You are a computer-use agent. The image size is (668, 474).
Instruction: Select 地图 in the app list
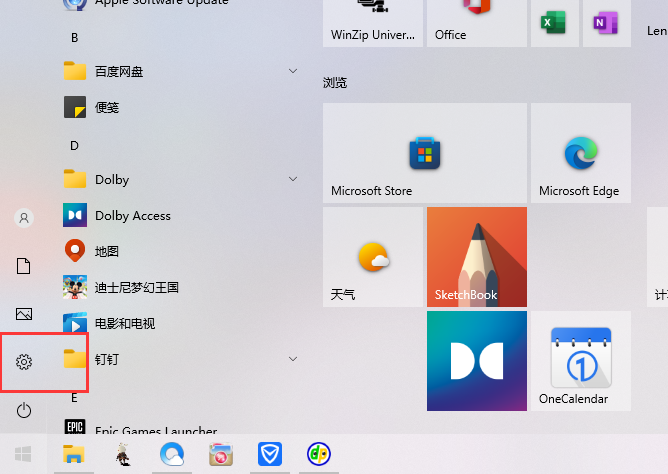[x=106, y=251]
